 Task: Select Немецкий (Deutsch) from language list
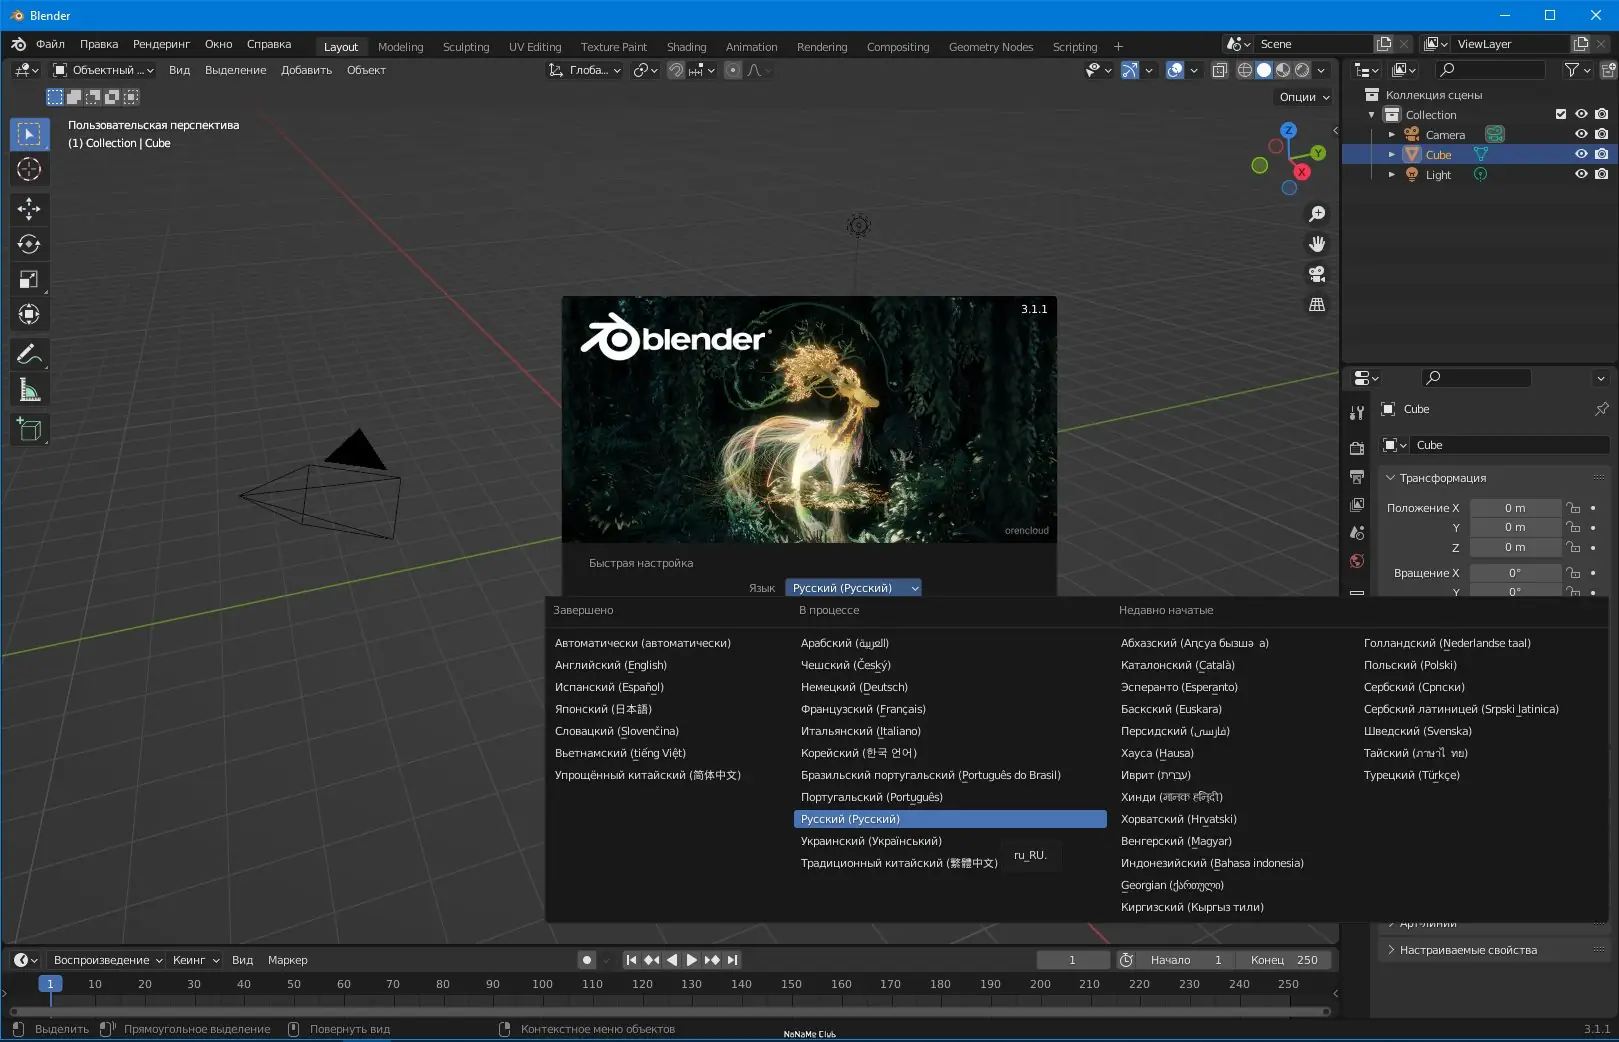coord(854,687)
